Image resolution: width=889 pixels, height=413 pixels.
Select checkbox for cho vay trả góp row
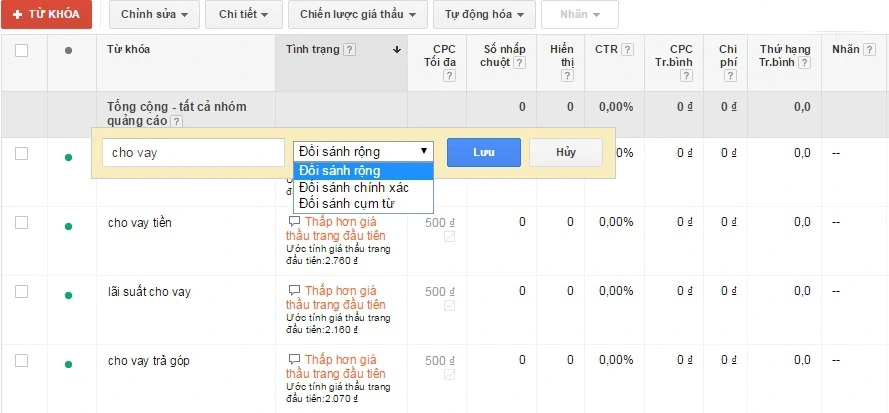click(22, 360)
